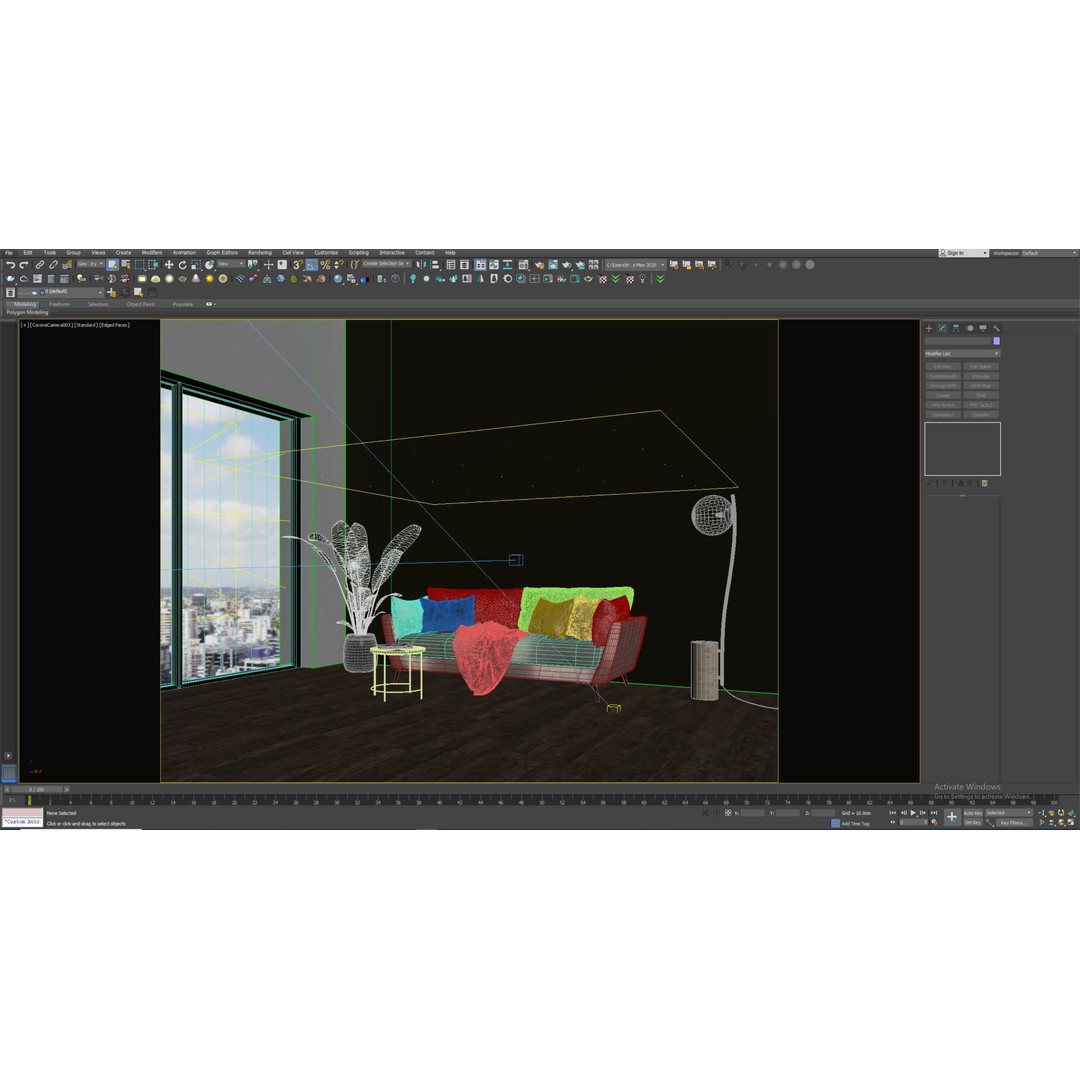Choose the Rectangular Selection Region icon

(139, 264)
